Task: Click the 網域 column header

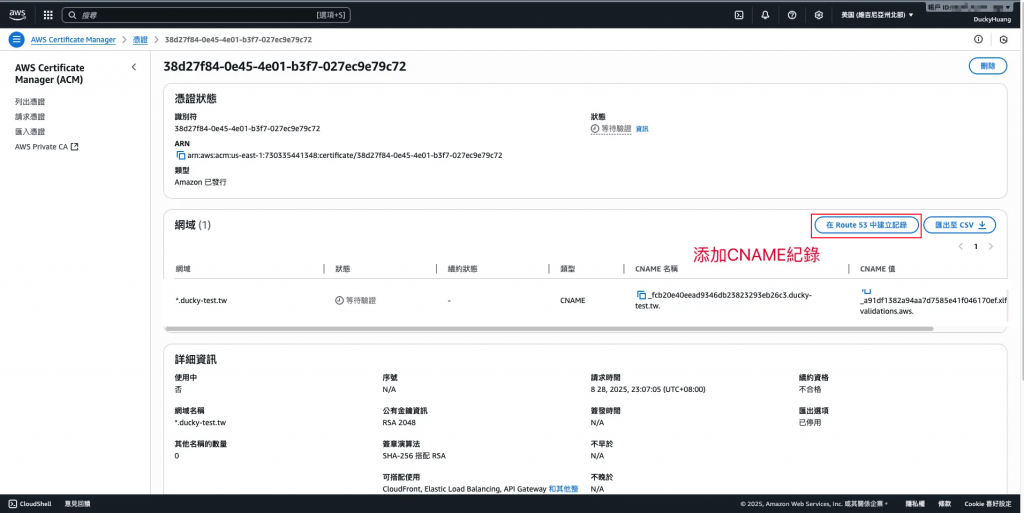Action: click(x=183, y=269)
